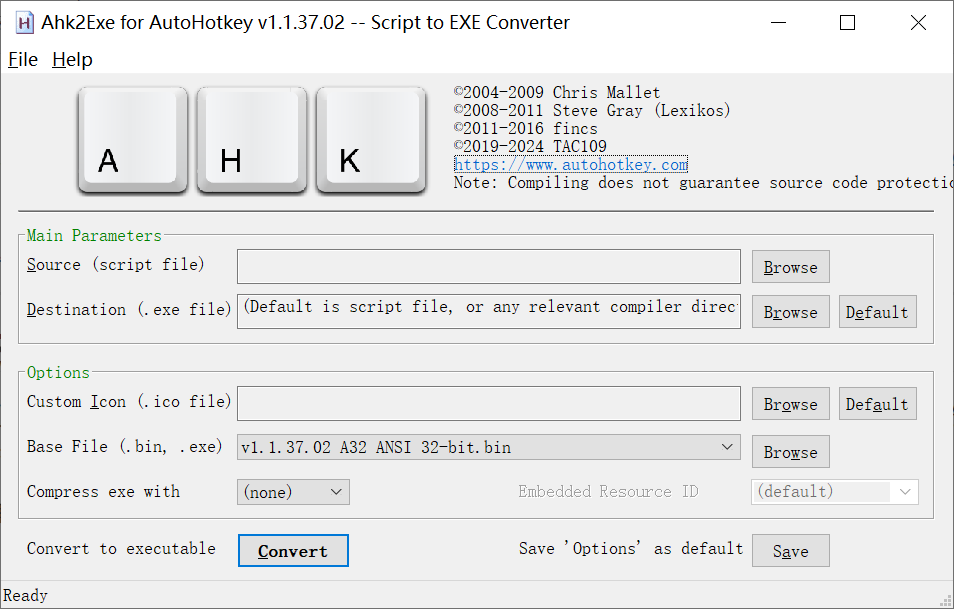Focus the Destination exe file field
954x609 pixels.
pyautogui.click(x=489, y=311)
